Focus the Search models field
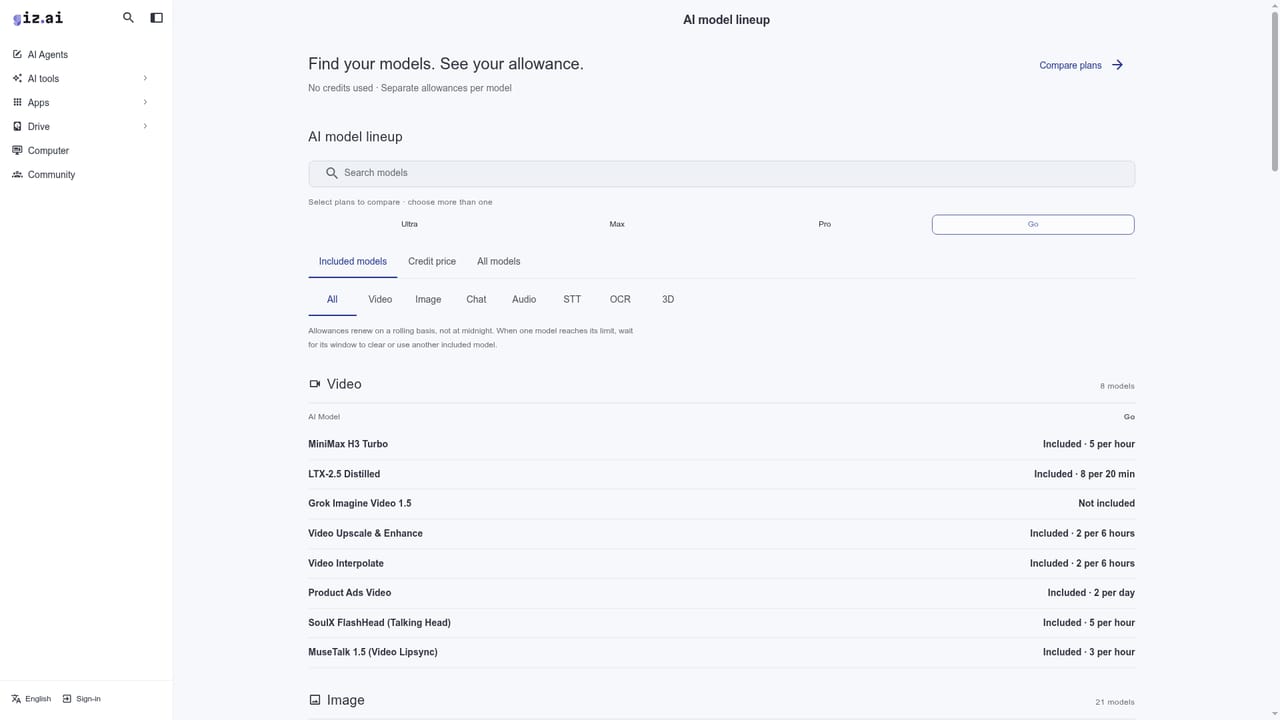This screenshot has width=1280, height=720. point(721,173)
